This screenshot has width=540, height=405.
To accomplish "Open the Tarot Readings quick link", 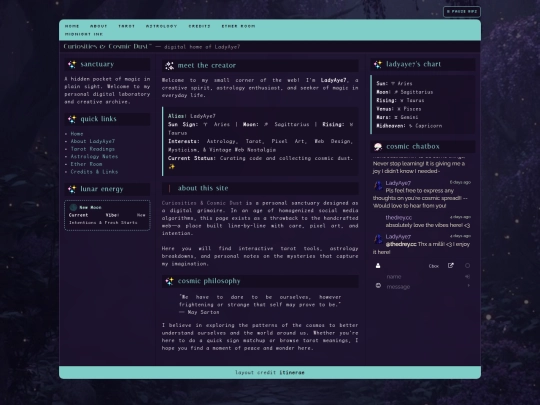I will pos(93,149).
